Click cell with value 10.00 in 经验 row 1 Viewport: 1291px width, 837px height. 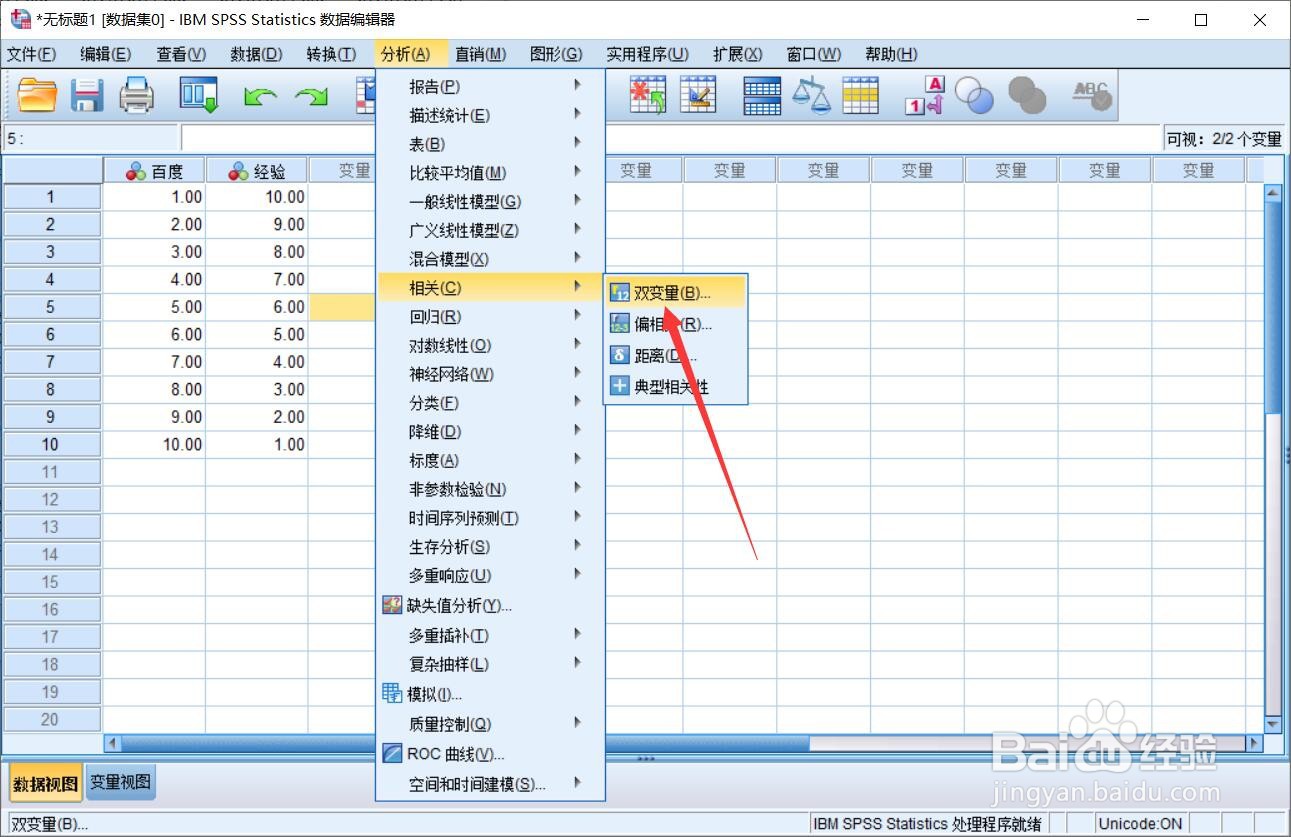257,197
